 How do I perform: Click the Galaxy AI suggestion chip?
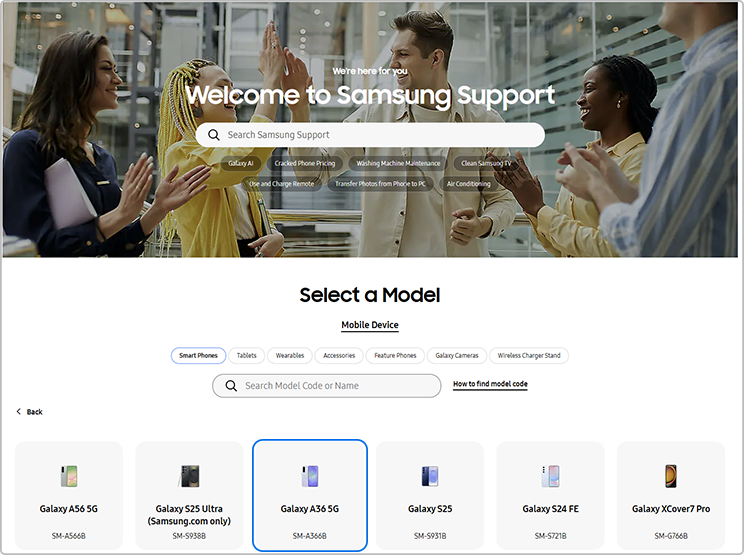(x=241, y=163)
